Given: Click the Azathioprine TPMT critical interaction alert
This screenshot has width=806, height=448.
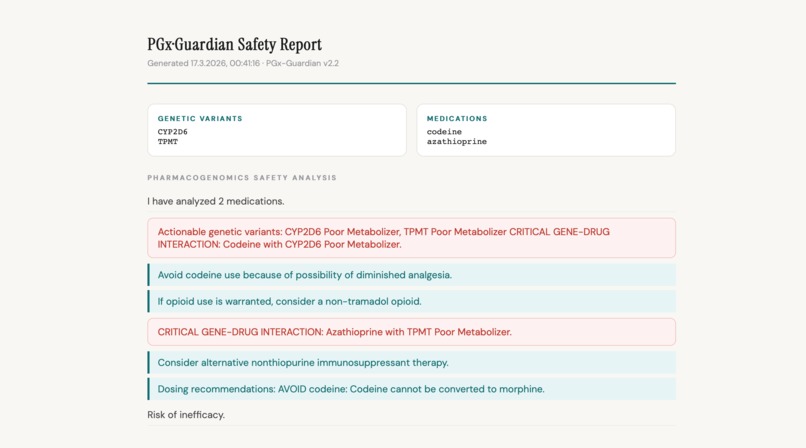Looking at the screenshot, I should click(411, 332).
